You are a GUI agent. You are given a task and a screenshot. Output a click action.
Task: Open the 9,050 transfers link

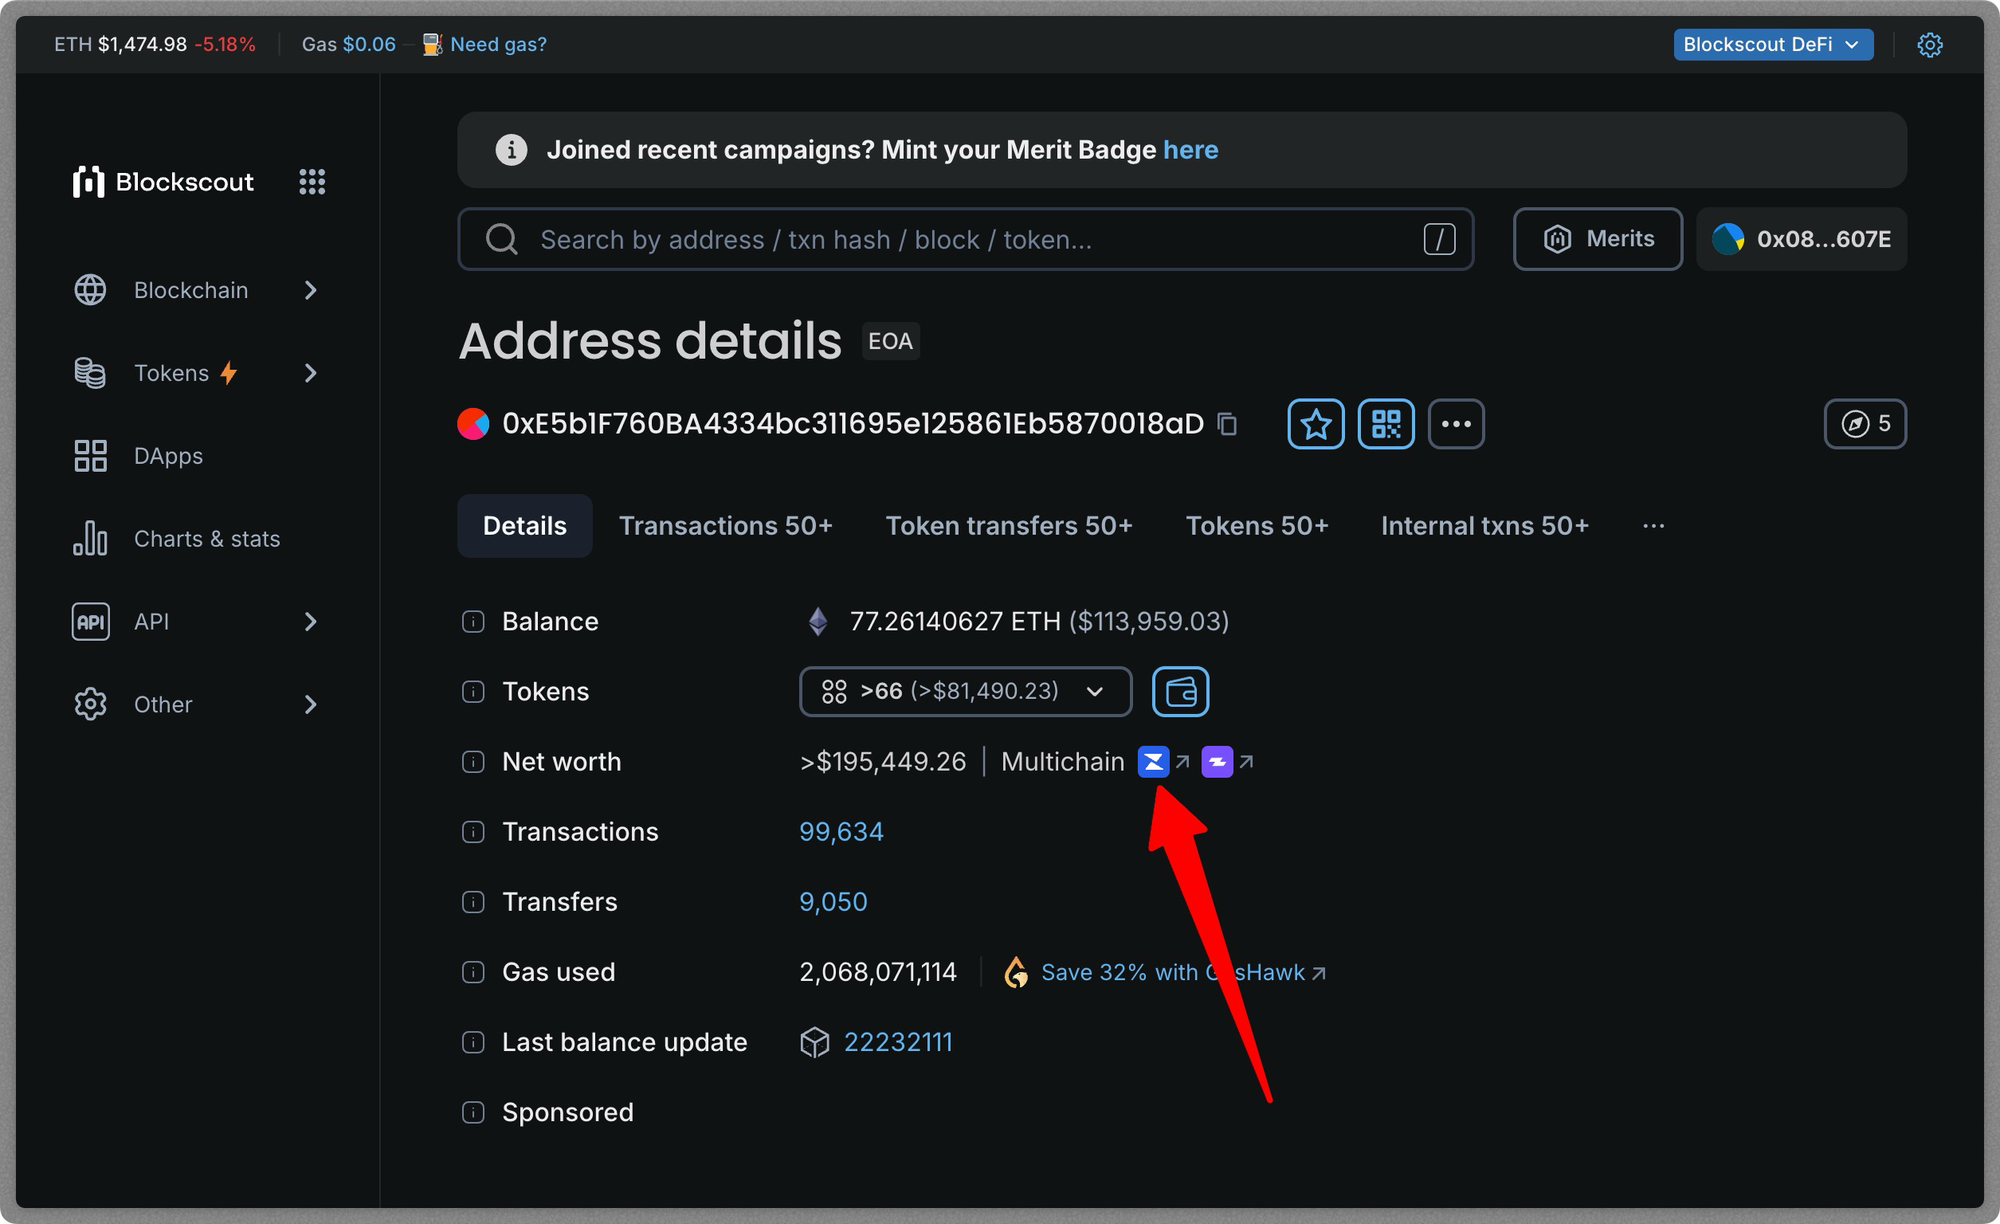point(833,902)
